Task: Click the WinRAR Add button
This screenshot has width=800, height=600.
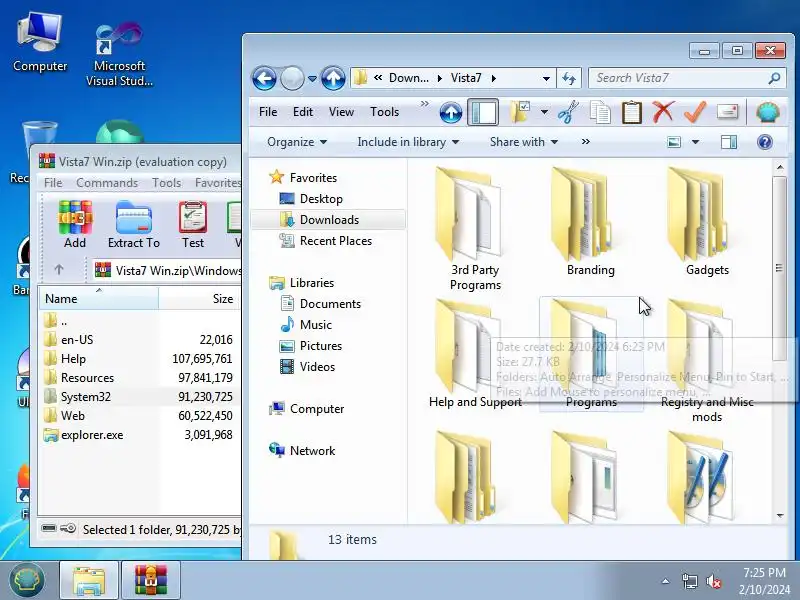Action: coord(74,224)
